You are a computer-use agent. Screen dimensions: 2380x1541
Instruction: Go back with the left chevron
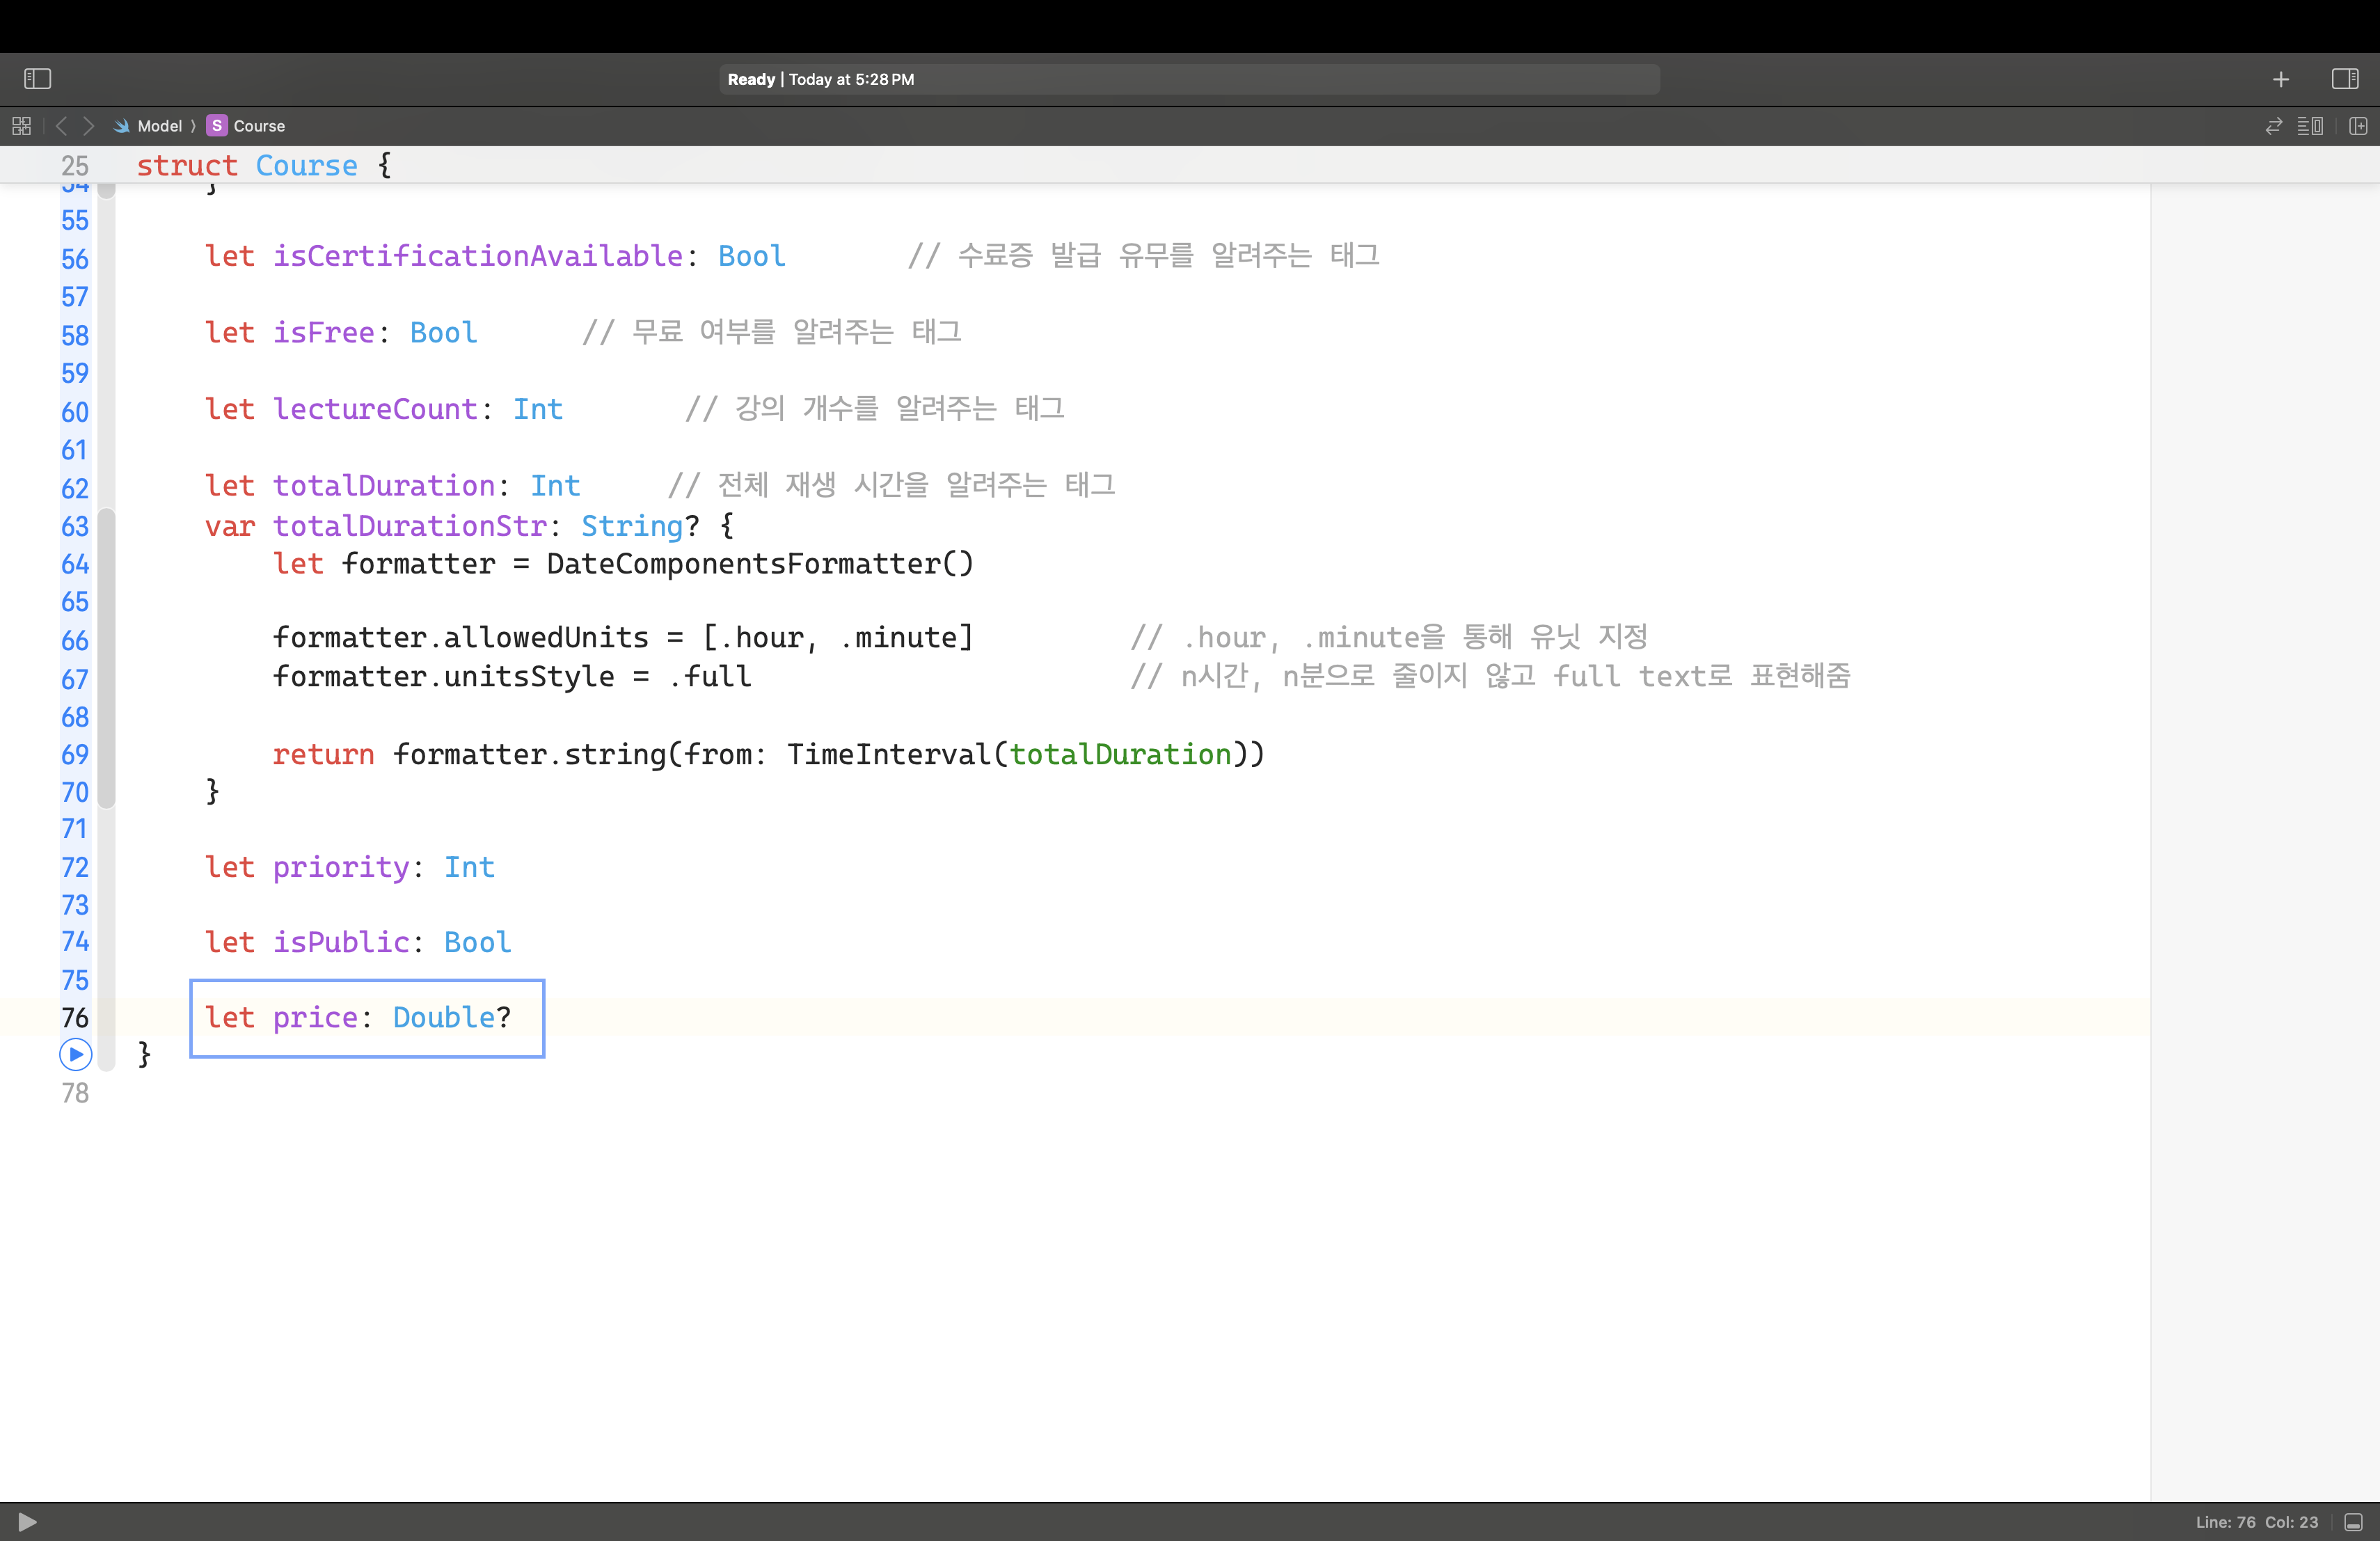point(61,126)
